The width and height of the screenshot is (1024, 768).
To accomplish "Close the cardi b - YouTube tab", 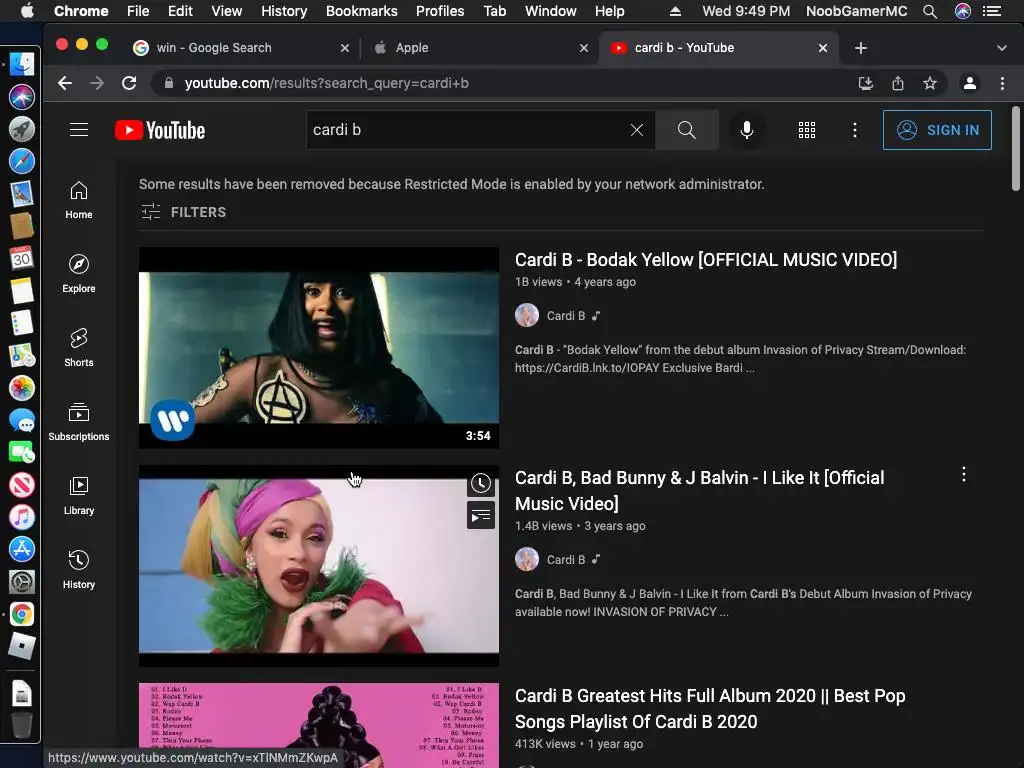I will pyautogui.click(x=823, y=48).
